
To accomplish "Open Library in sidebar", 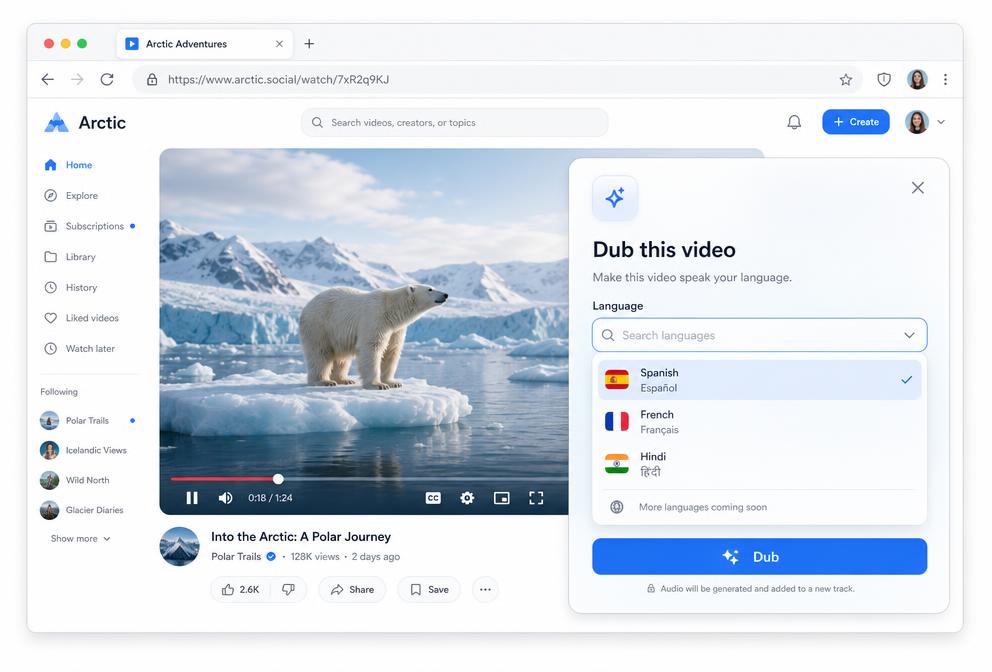I will click(70, 257).
